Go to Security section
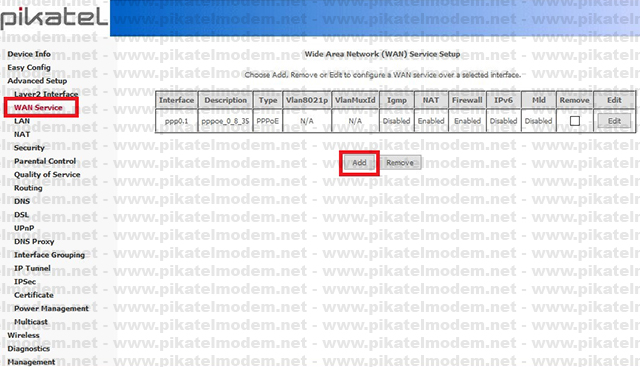This screenshot has width=640, height=367. [x=29, y=148]
